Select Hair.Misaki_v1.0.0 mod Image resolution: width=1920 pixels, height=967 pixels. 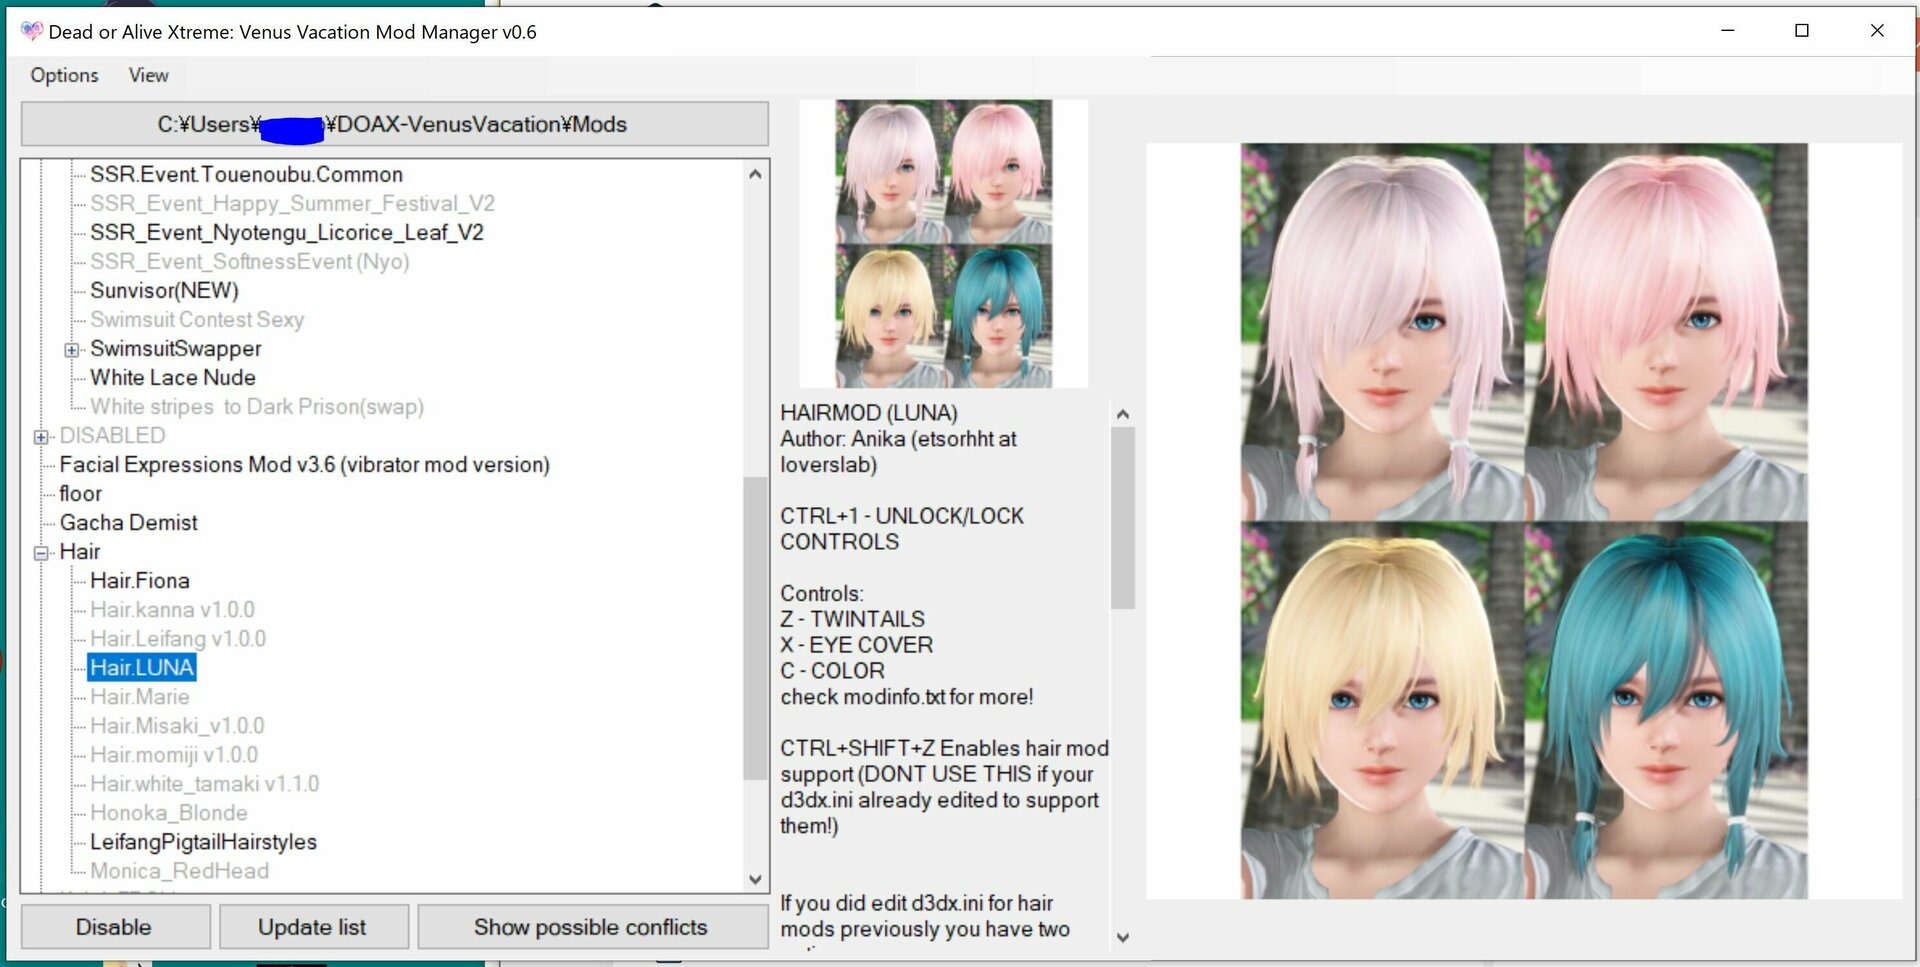tap(177, 725)
